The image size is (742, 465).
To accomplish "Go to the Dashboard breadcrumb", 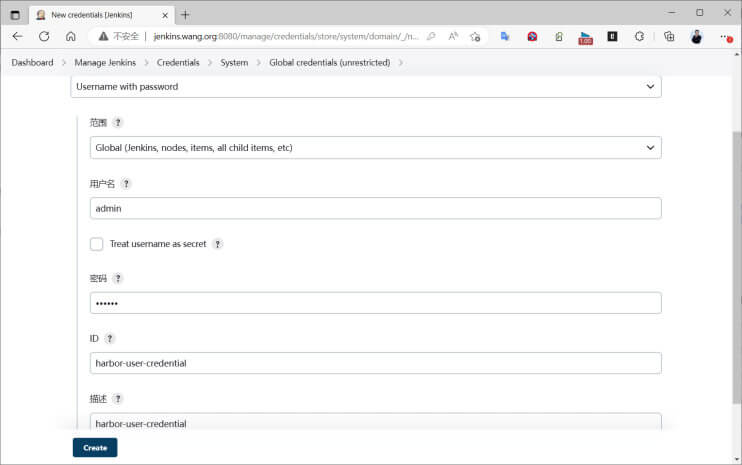I will (x=32, y=62).
